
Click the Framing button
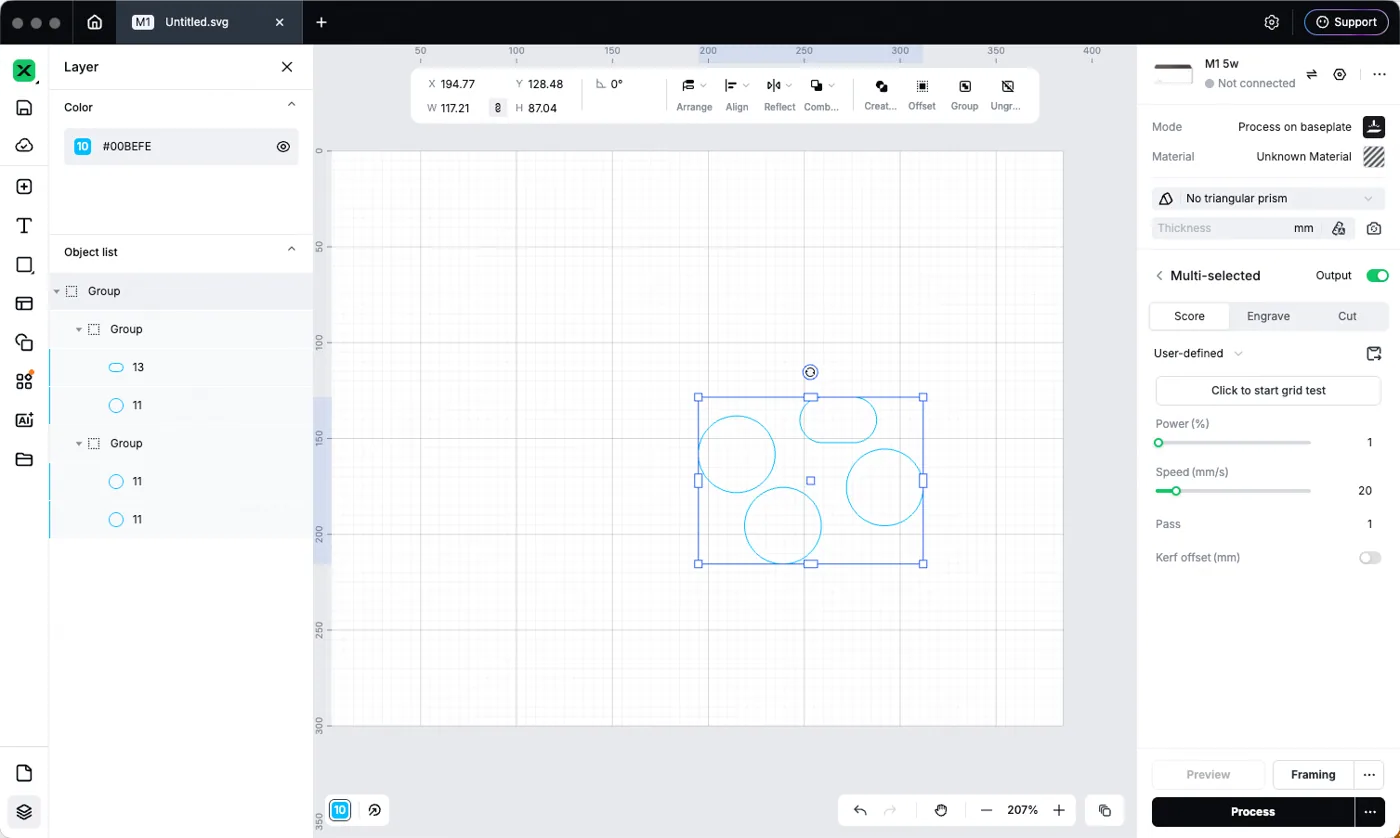tap(1312, 774)
